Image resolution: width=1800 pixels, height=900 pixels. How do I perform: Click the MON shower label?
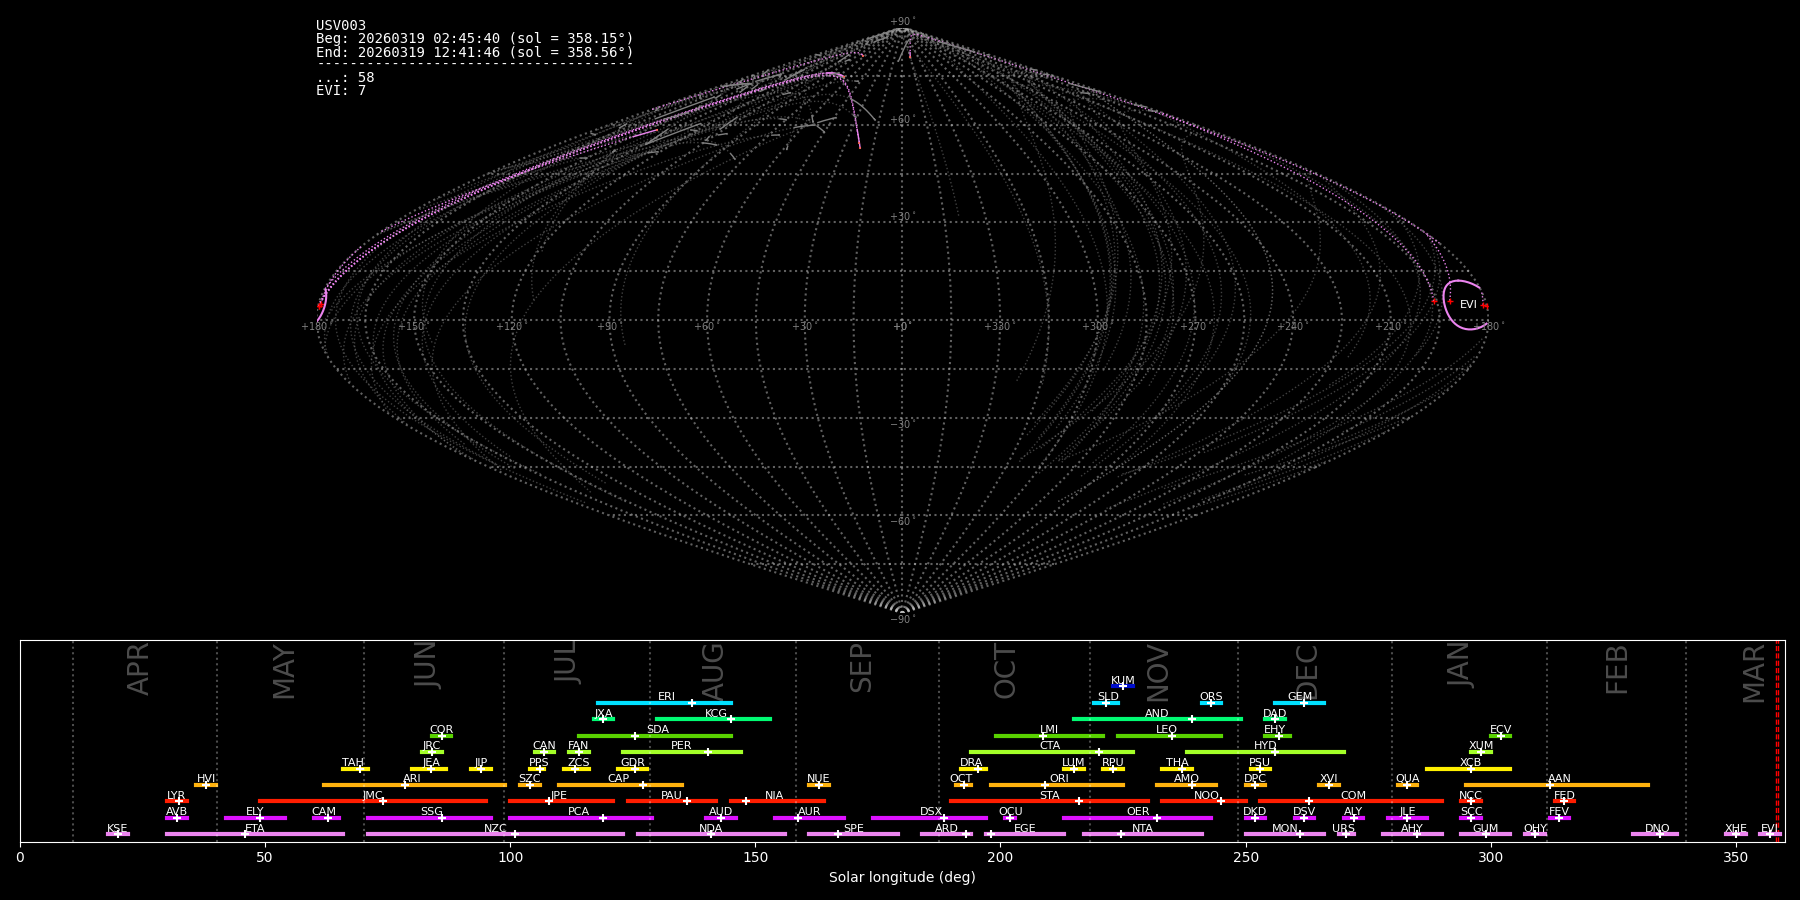click(1285, 829)
